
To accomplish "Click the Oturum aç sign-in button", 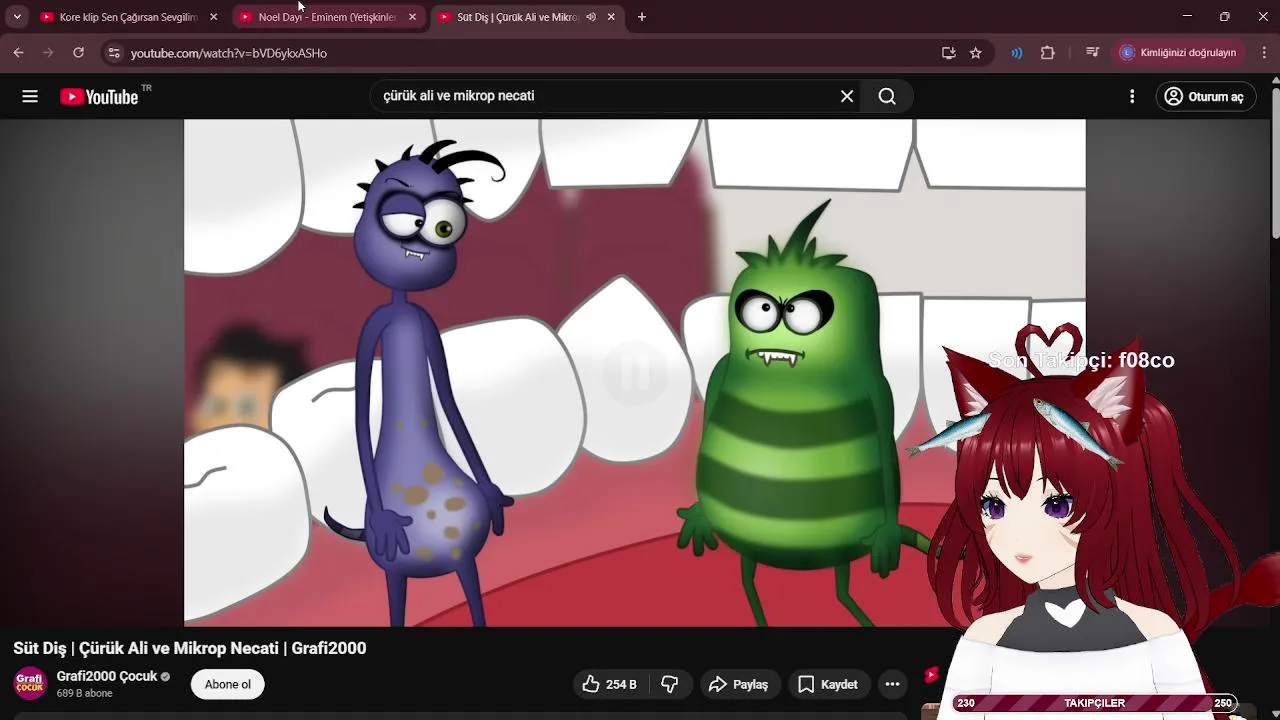I will point(1206,96).
